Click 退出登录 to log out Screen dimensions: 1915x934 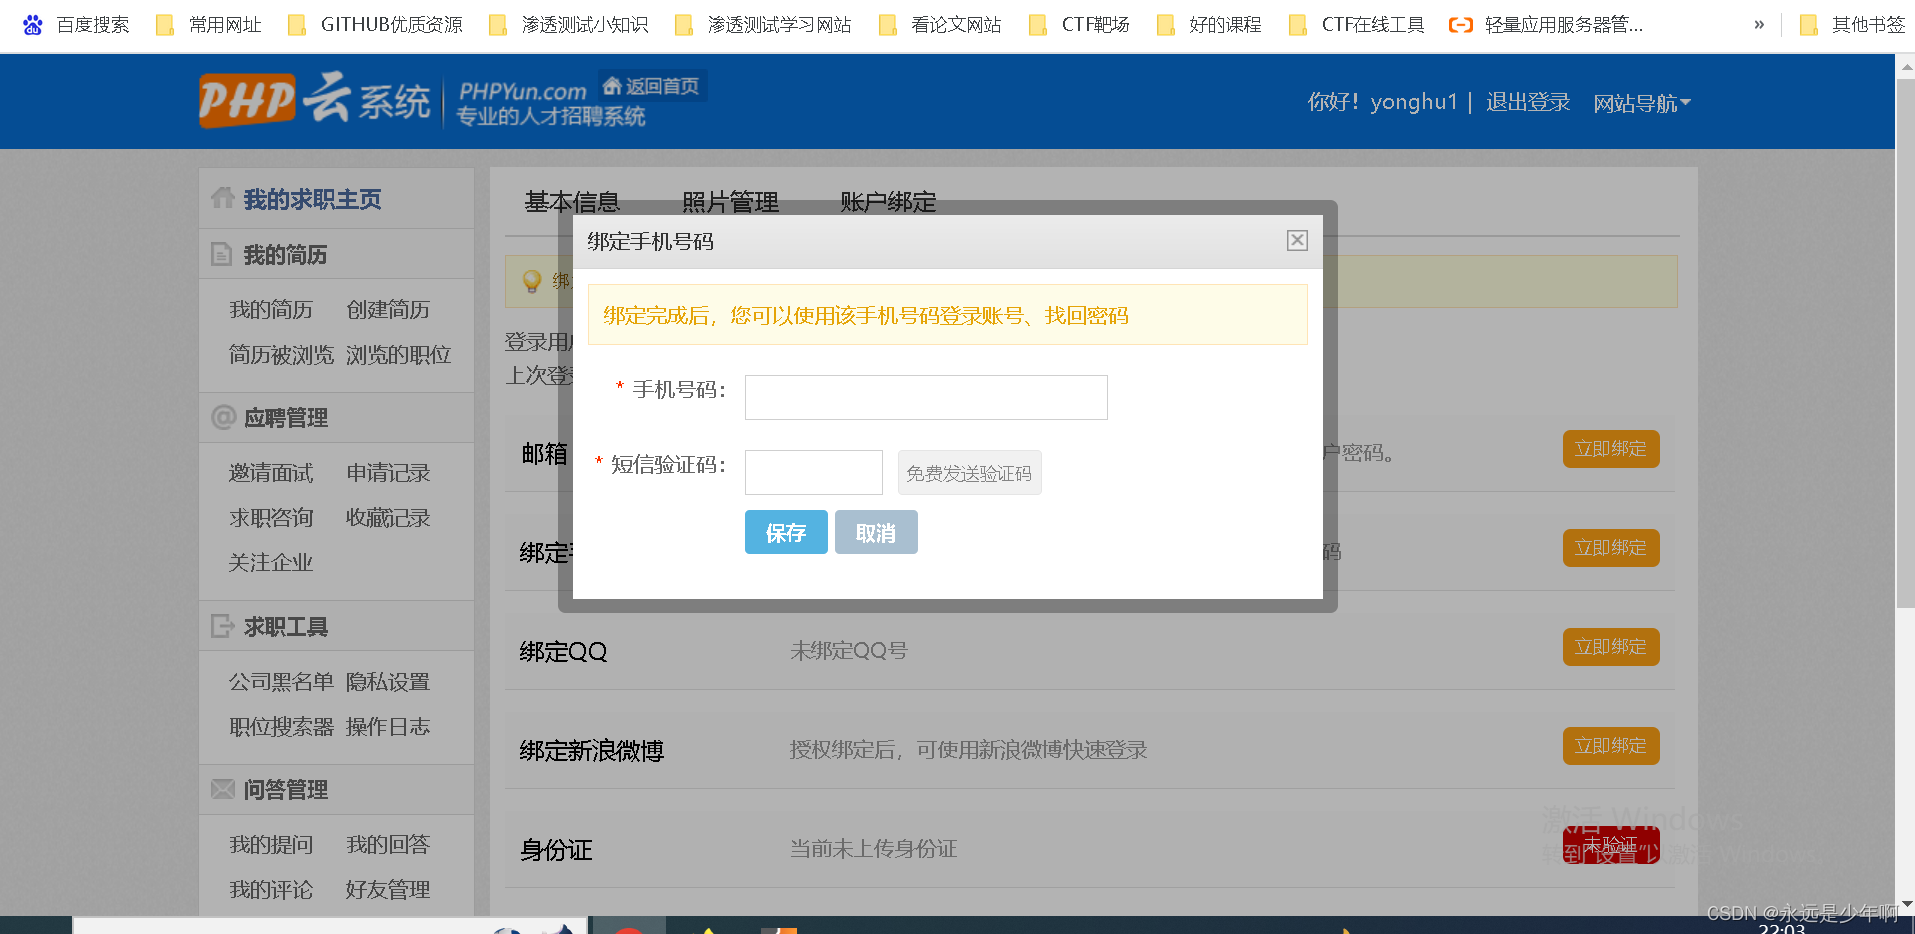coord(1528,102)
